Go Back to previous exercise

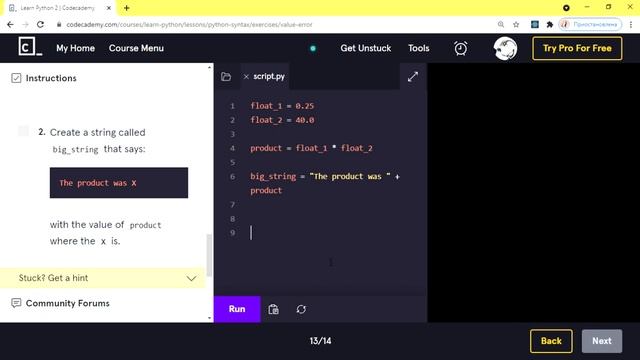click(551, 341)
